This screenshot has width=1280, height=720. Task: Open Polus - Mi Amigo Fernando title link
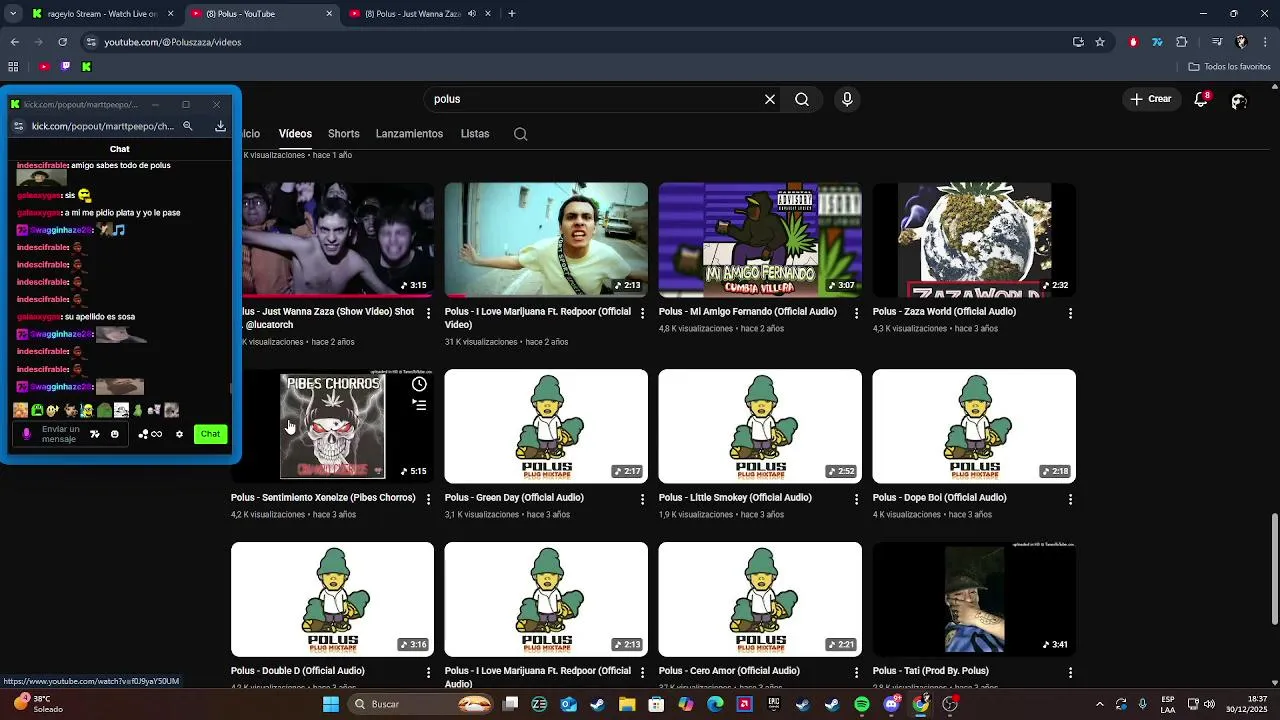[x=748, y=312]
